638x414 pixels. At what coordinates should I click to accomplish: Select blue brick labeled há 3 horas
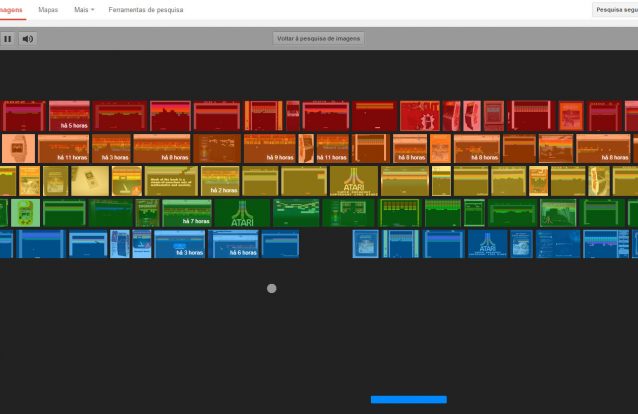(179, 244)
